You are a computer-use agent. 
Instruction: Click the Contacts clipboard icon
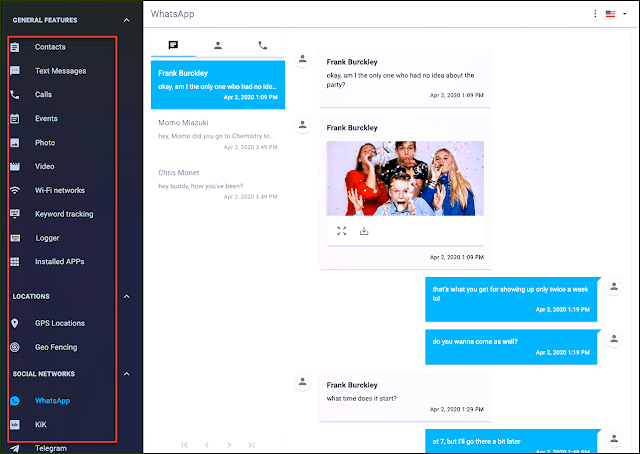15,47
